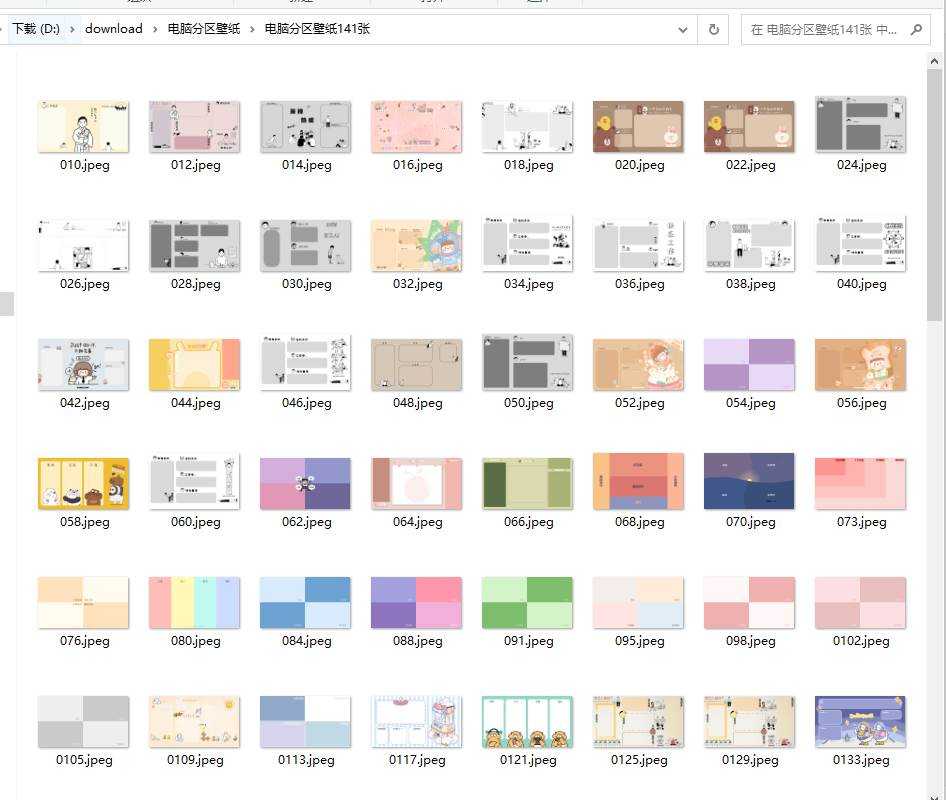
Task: Click the refresh icon beside address bar
Action: [x=712, y=29]
